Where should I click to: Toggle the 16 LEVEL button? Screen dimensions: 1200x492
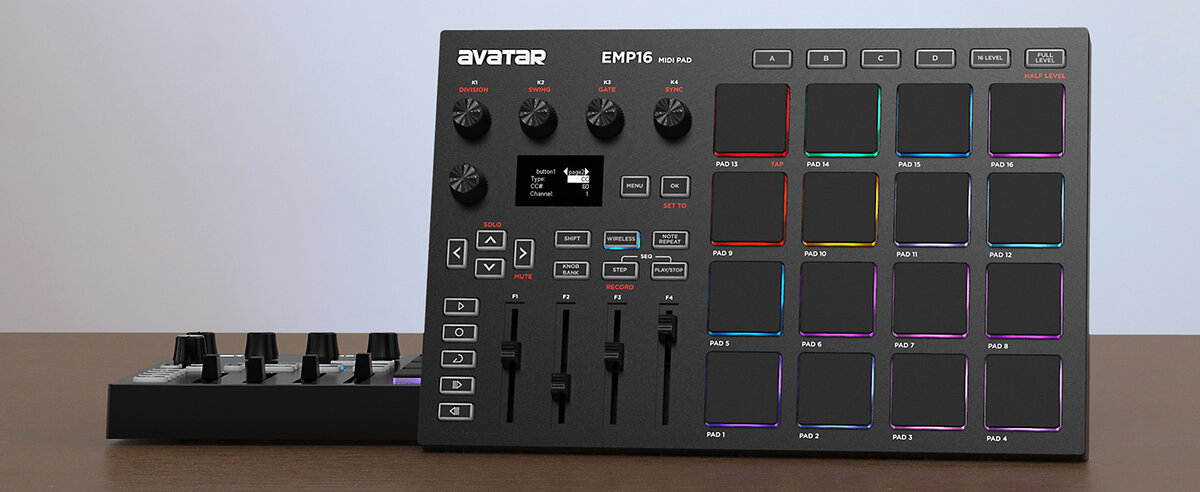pyautogui.click(x=990, y=58)
